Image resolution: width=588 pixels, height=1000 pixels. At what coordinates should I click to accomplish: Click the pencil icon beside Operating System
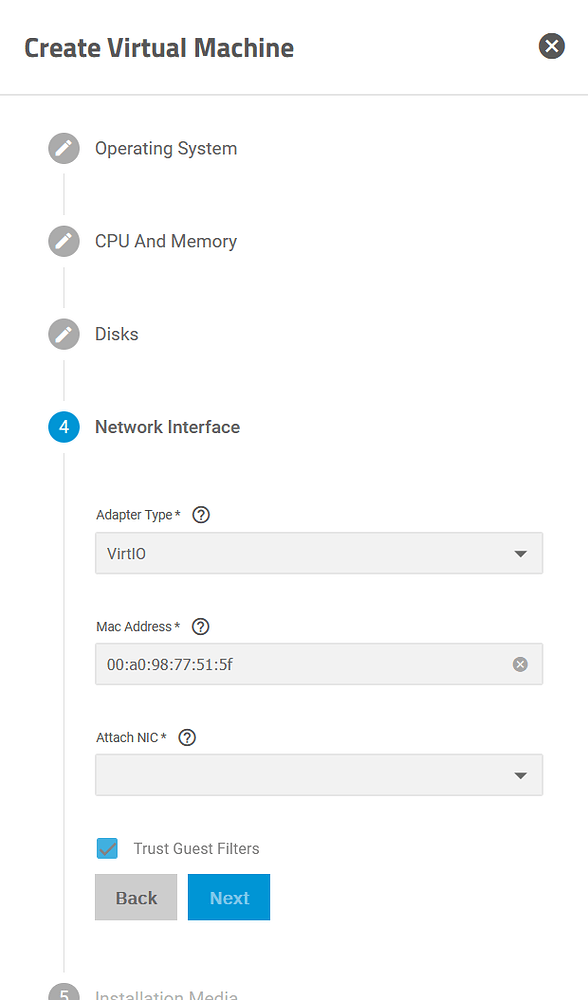63,148
